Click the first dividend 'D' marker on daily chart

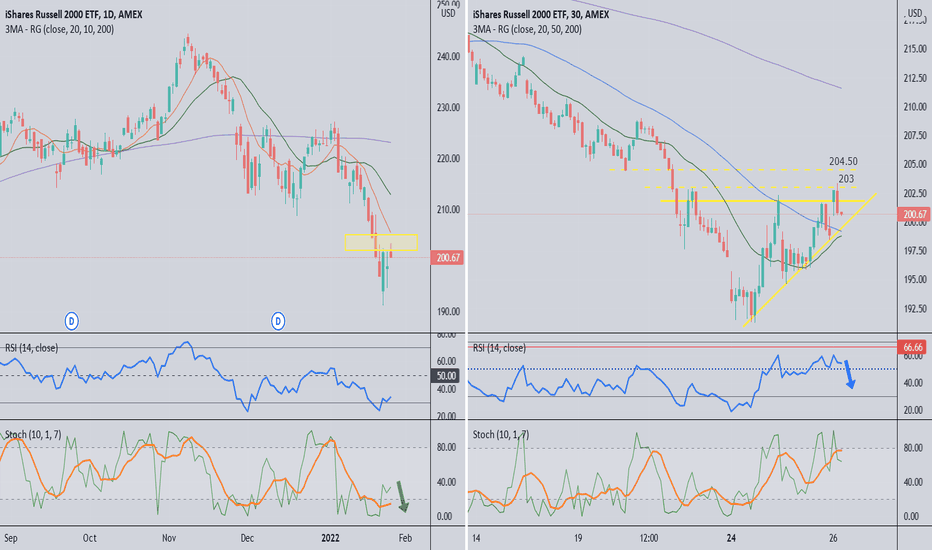71,321
